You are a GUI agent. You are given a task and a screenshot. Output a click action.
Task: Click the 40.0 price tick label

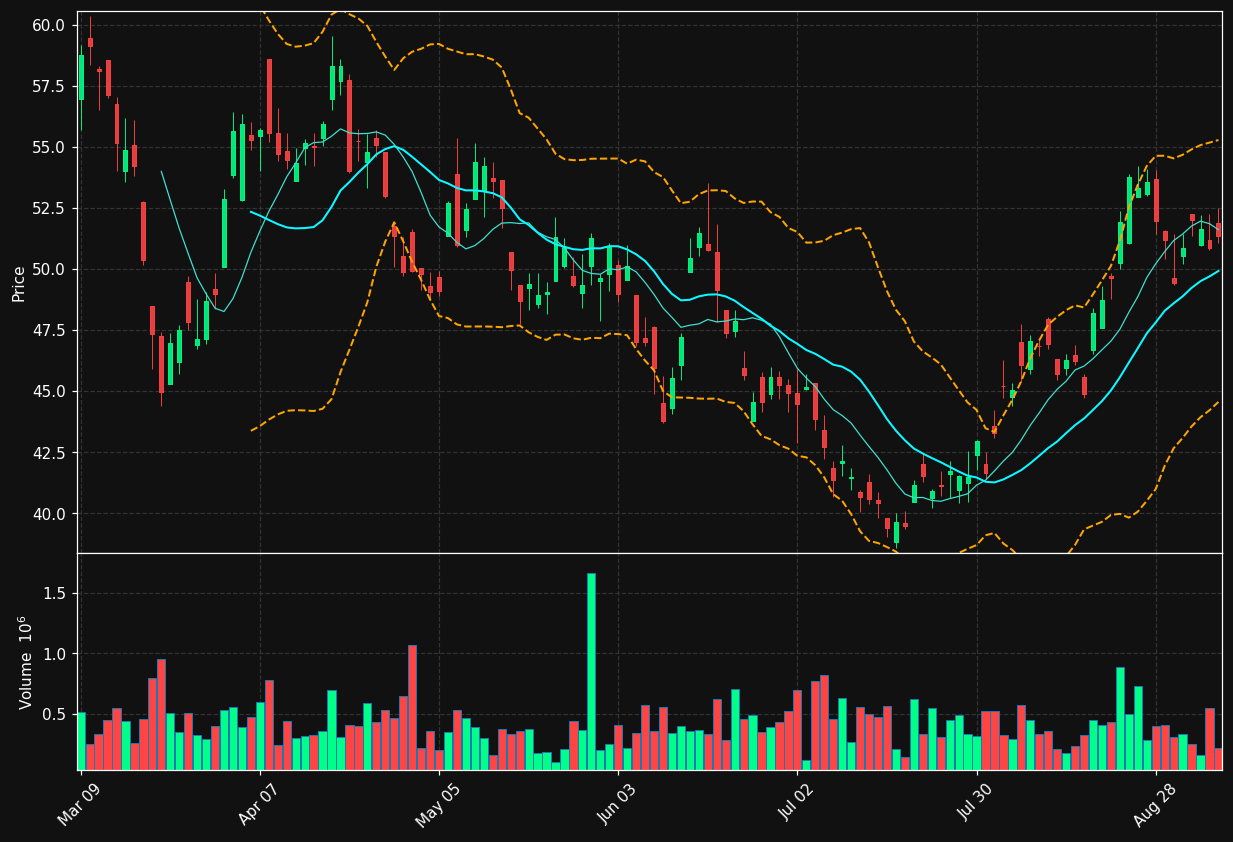click(x=50, y=514)
